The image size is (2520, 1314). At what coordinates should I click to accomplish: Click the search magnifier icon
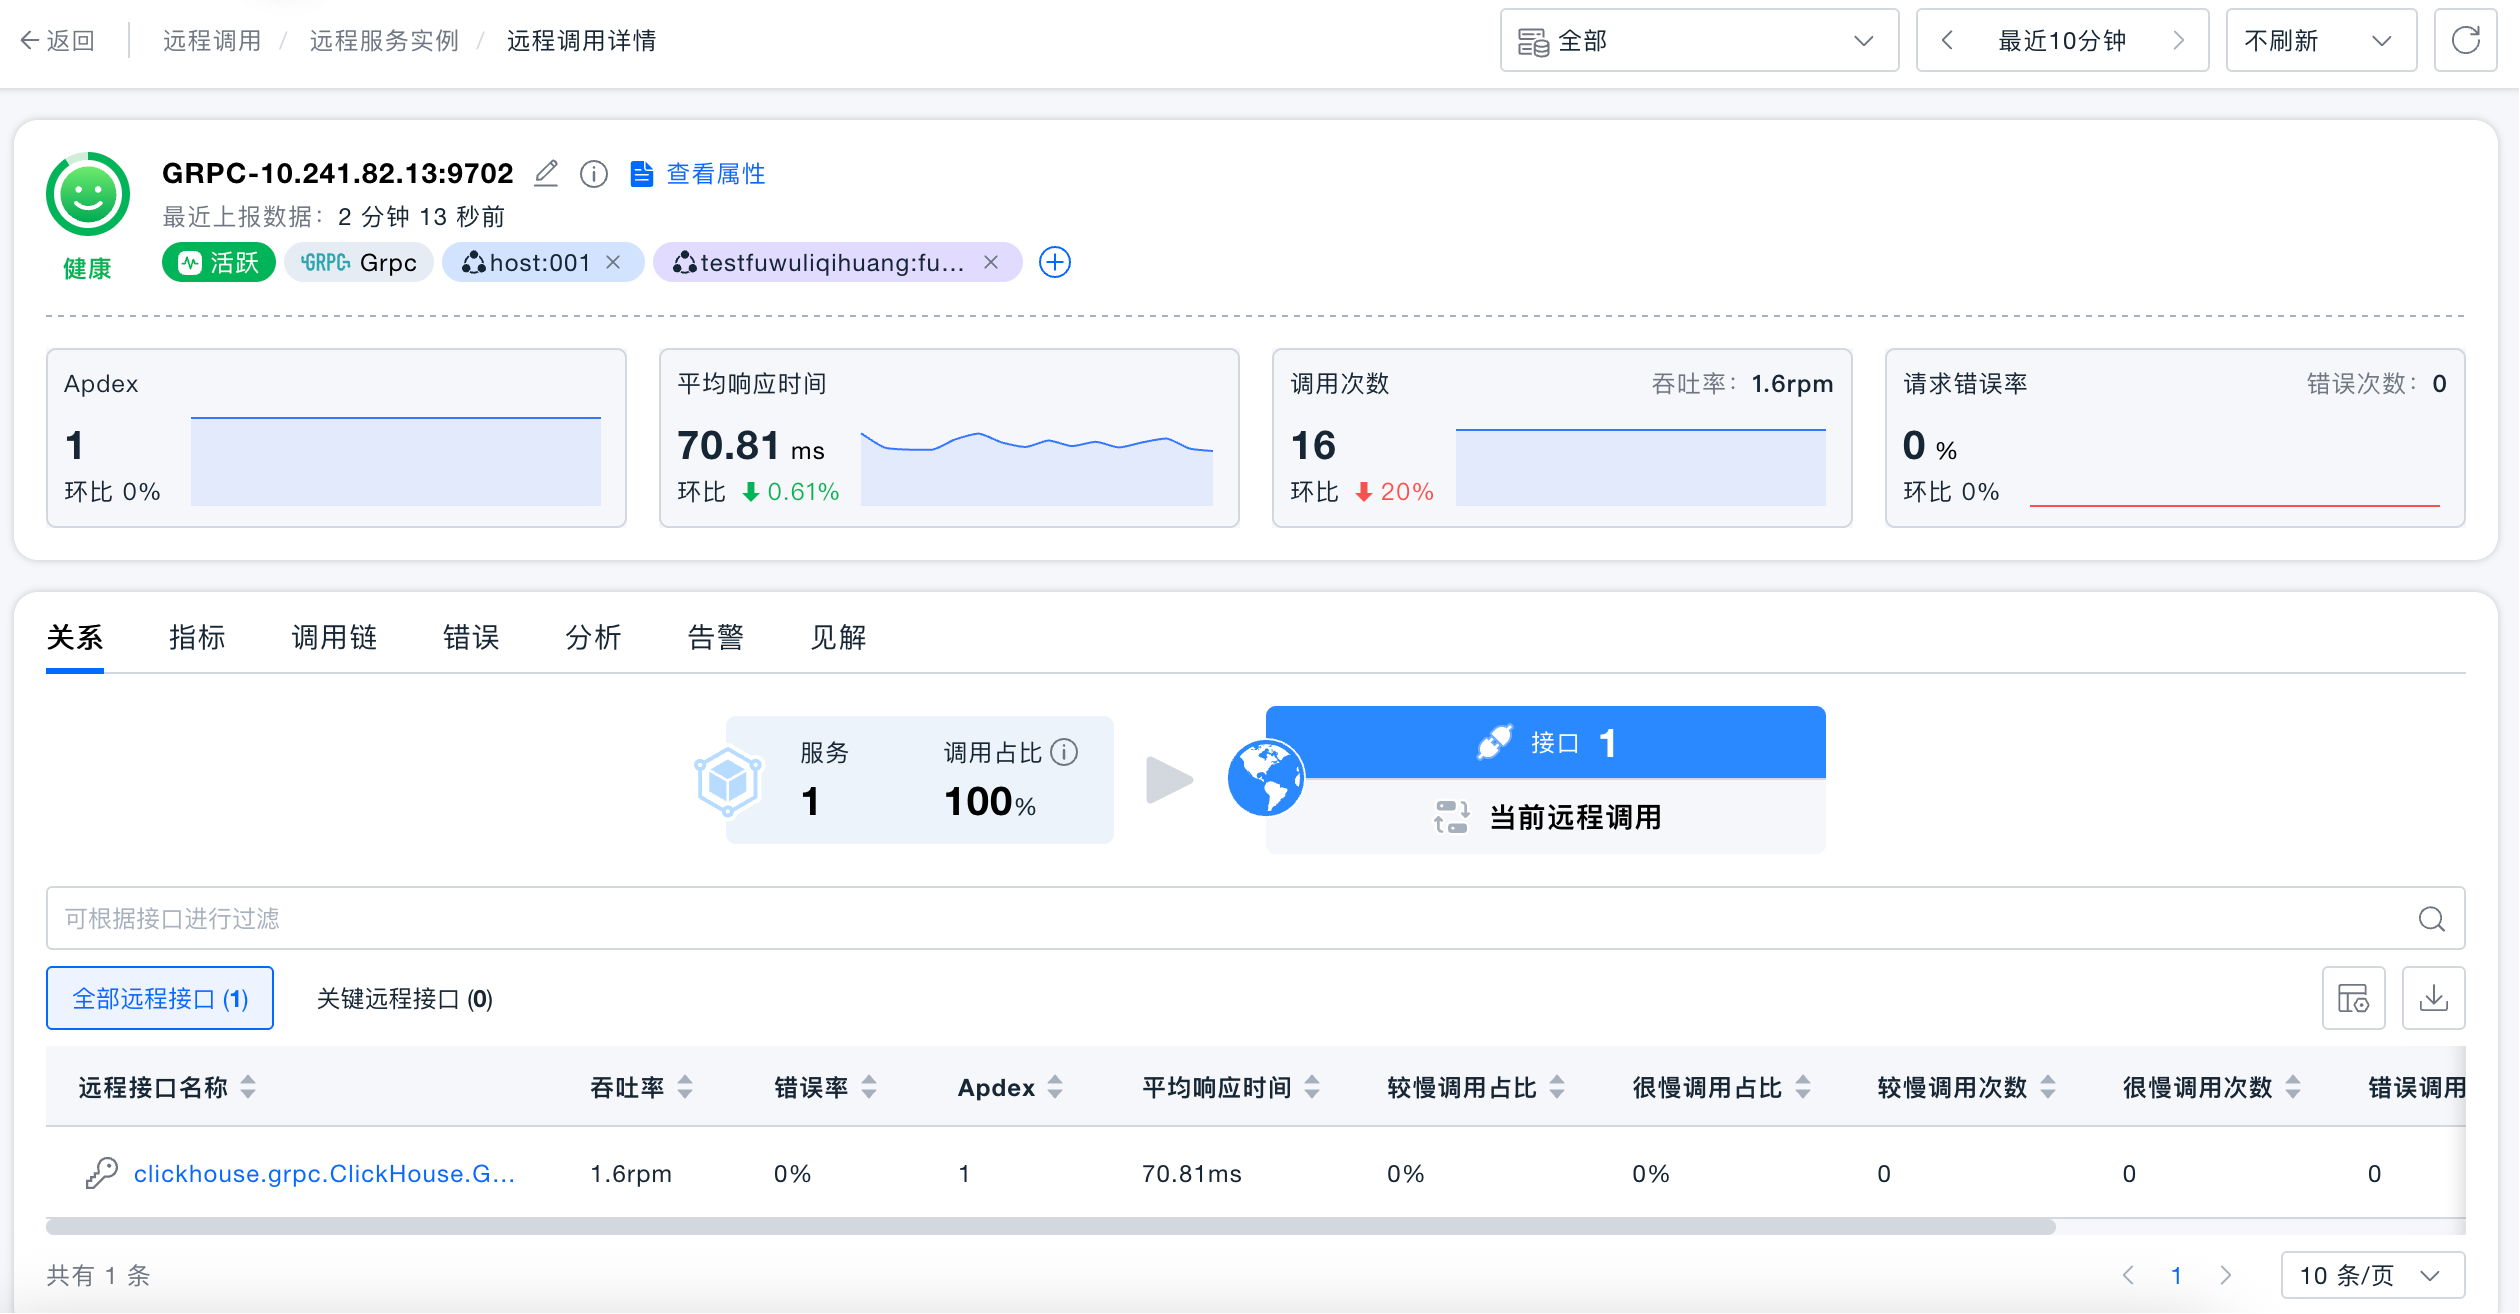2432,918
